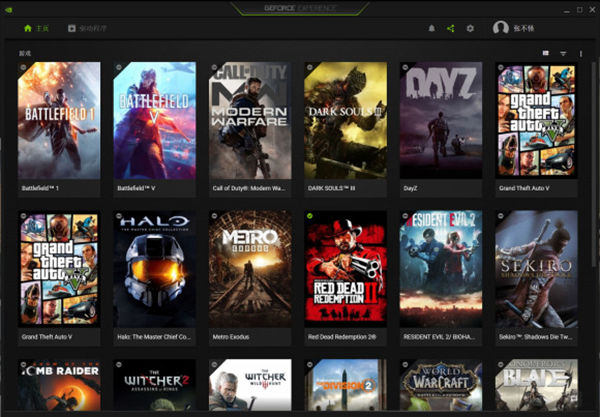The height and width of the screenshot is (417, 600).
Task: Select the Battlefield V cover art
Action: 155,121
